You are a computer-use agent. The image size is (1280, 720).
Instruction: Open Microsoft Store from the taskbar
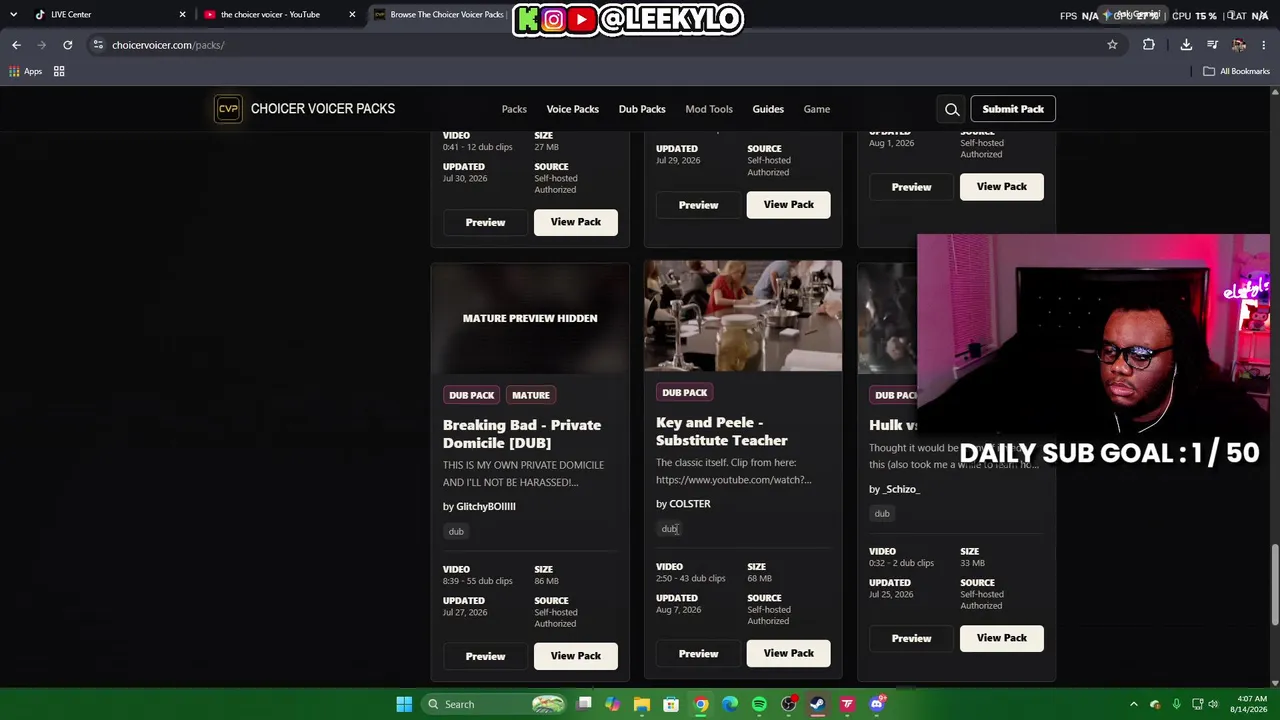671,704
